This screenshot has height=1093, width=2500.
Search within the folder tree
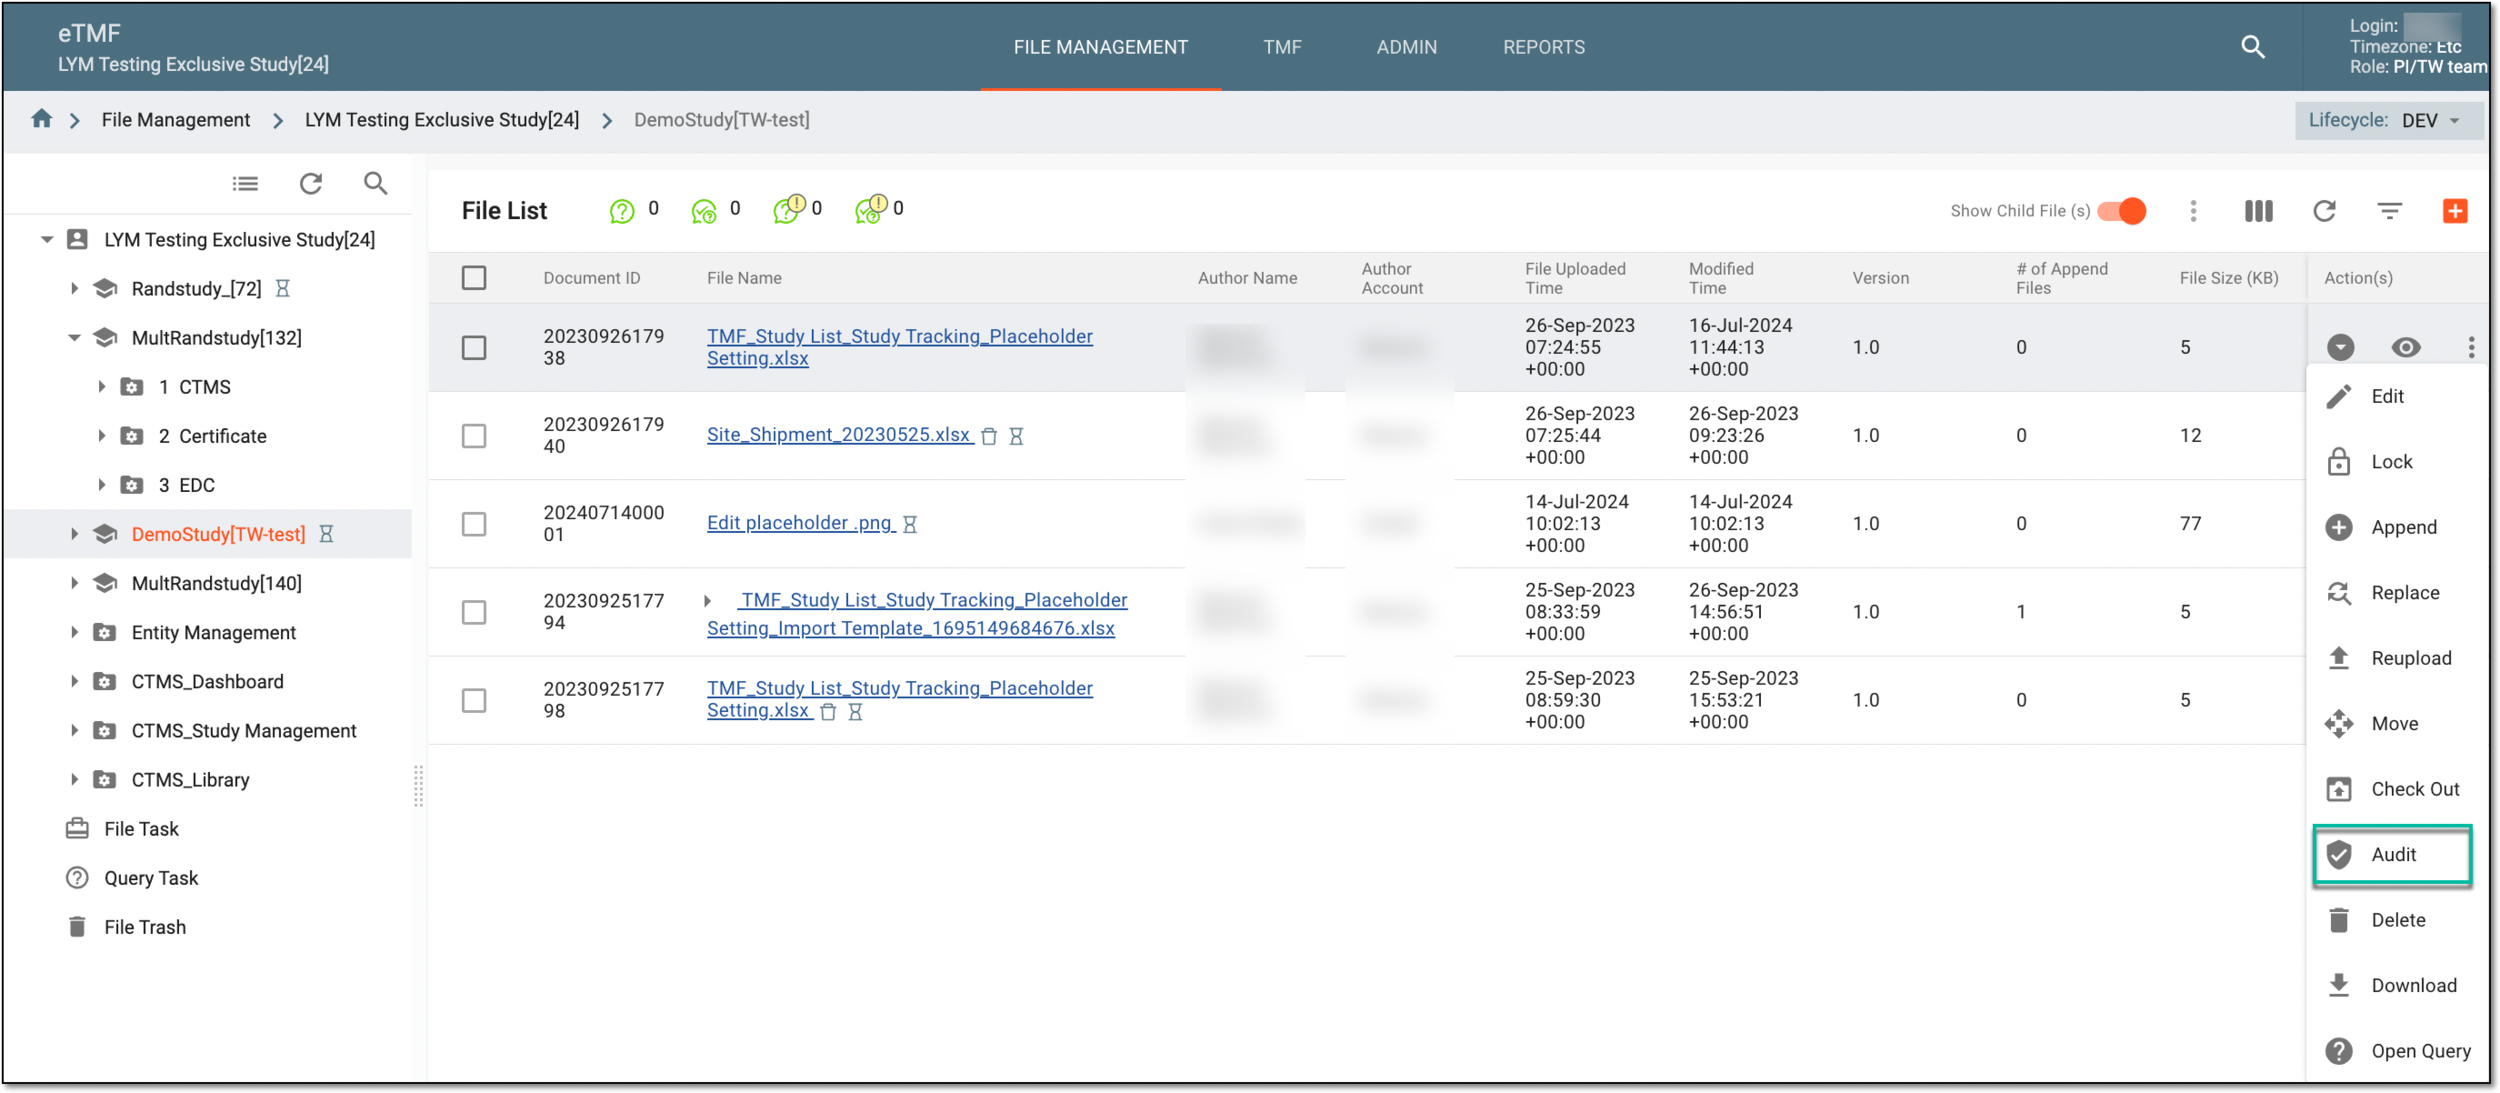pos(375,184)
